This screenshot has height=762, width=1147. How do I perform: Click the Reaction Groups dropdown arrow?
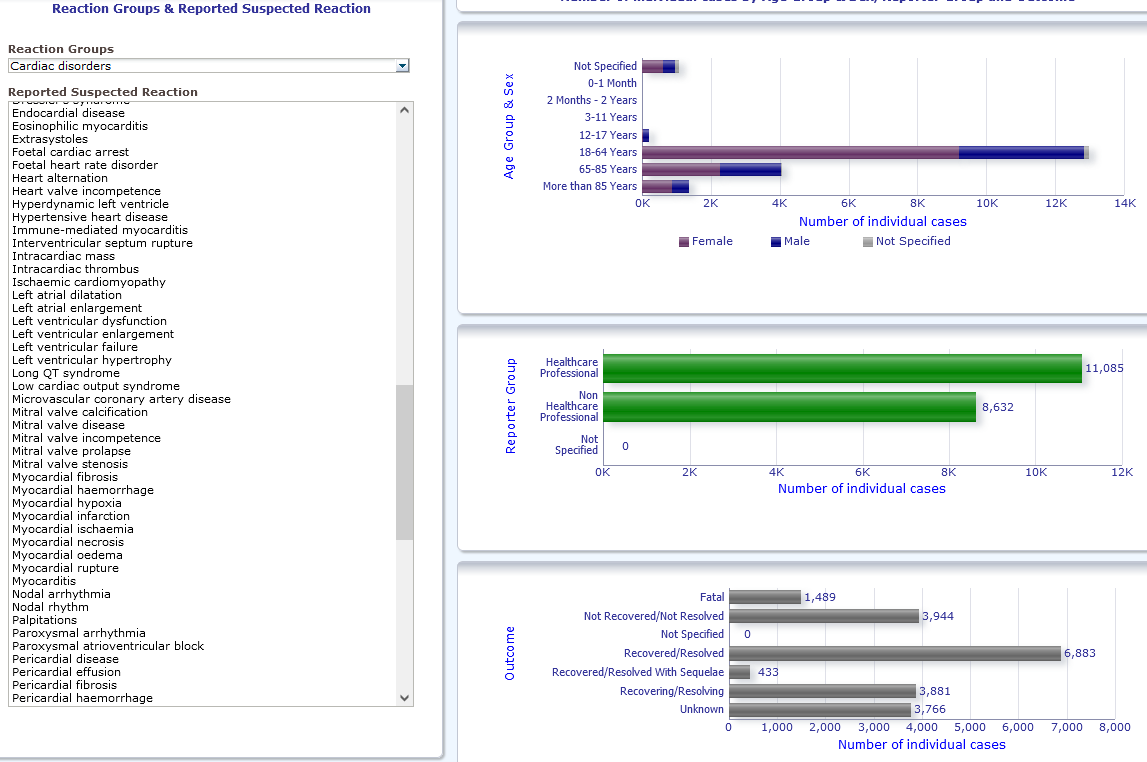402,66
